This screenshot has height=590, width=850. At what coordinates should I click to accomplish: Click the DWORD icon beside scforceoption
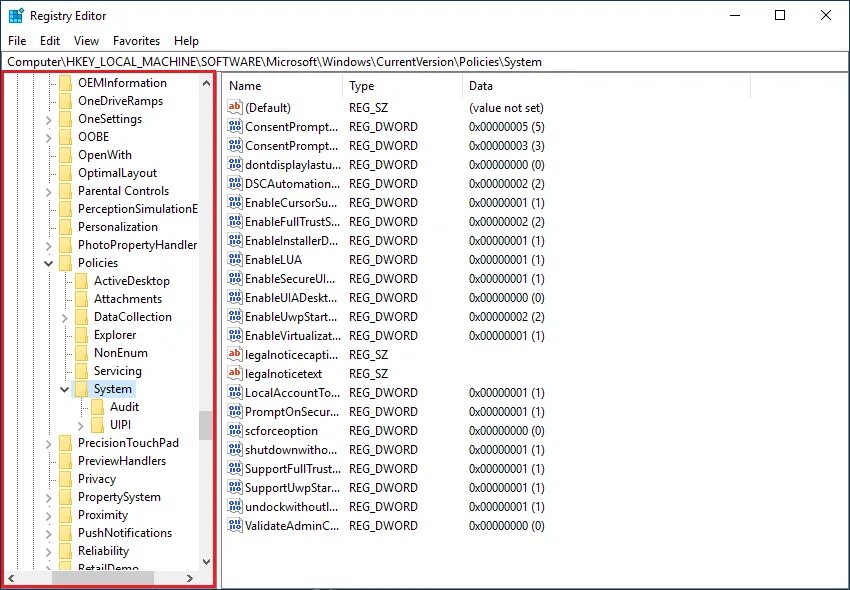pyautogui.click(x=235, y=431)
